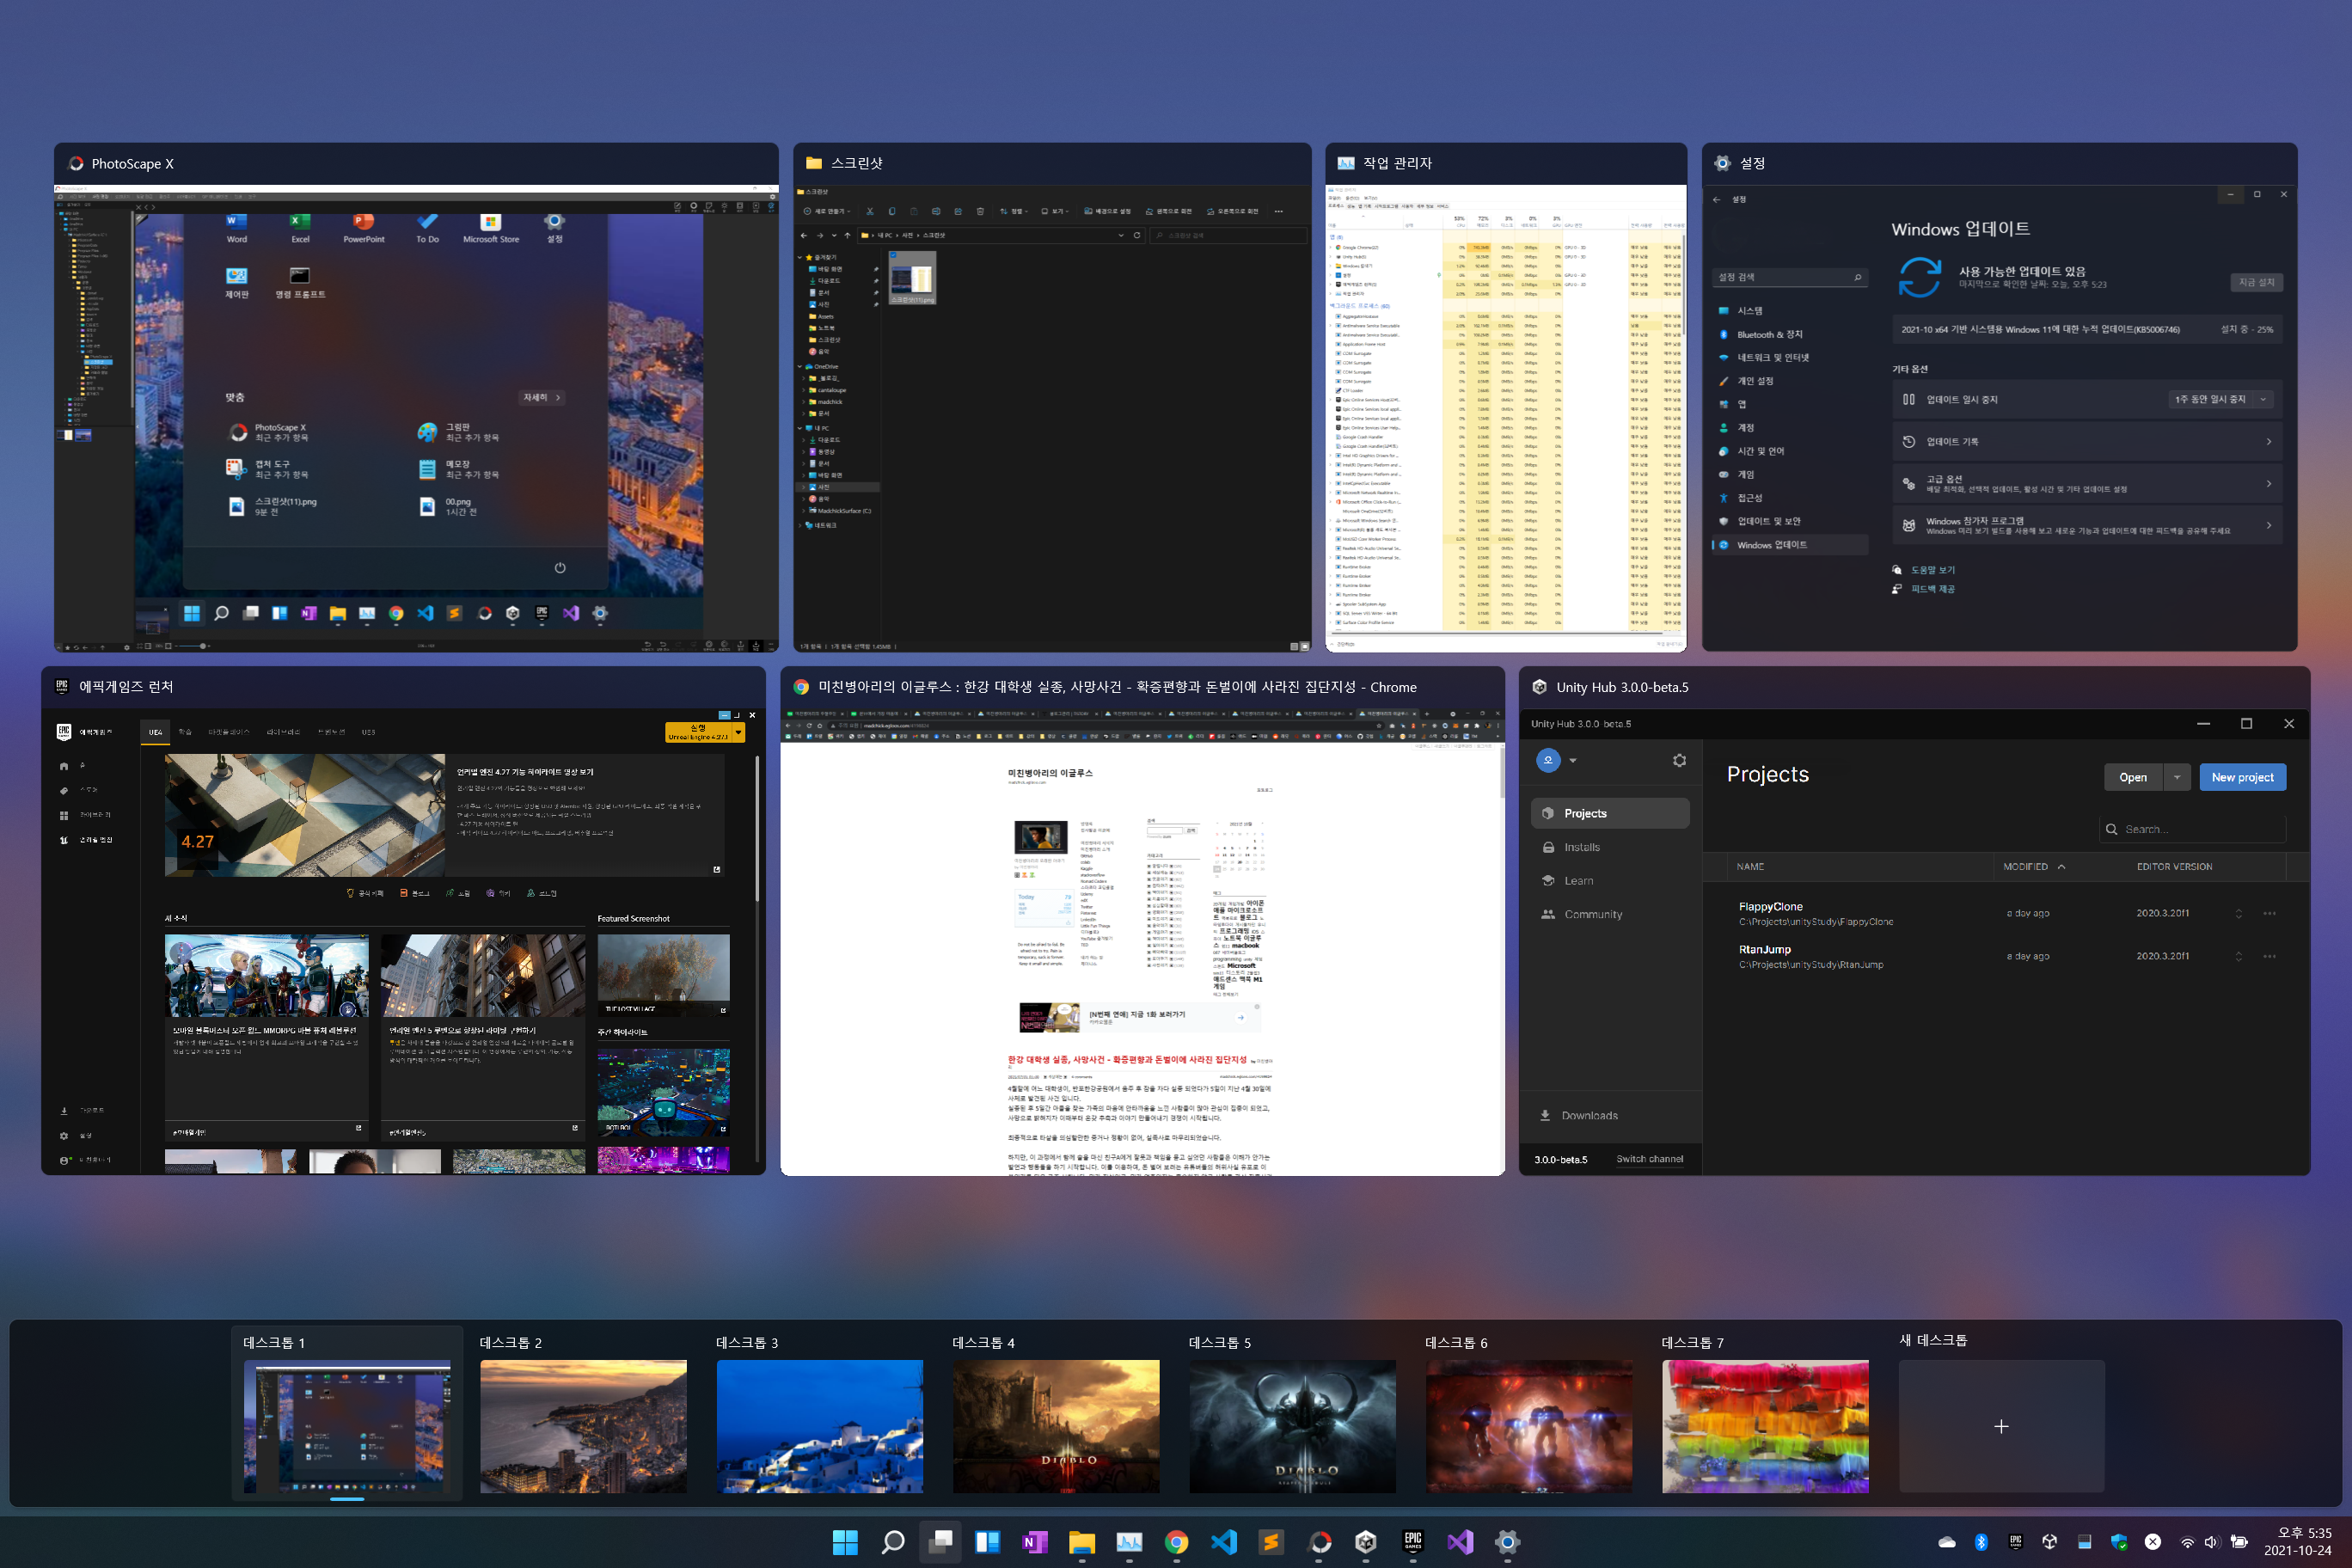Image resolution: width=2352 pixels, height=1568 pixels.
Task: Open the Widgets icon on the taskbar
Action: 988,1542
